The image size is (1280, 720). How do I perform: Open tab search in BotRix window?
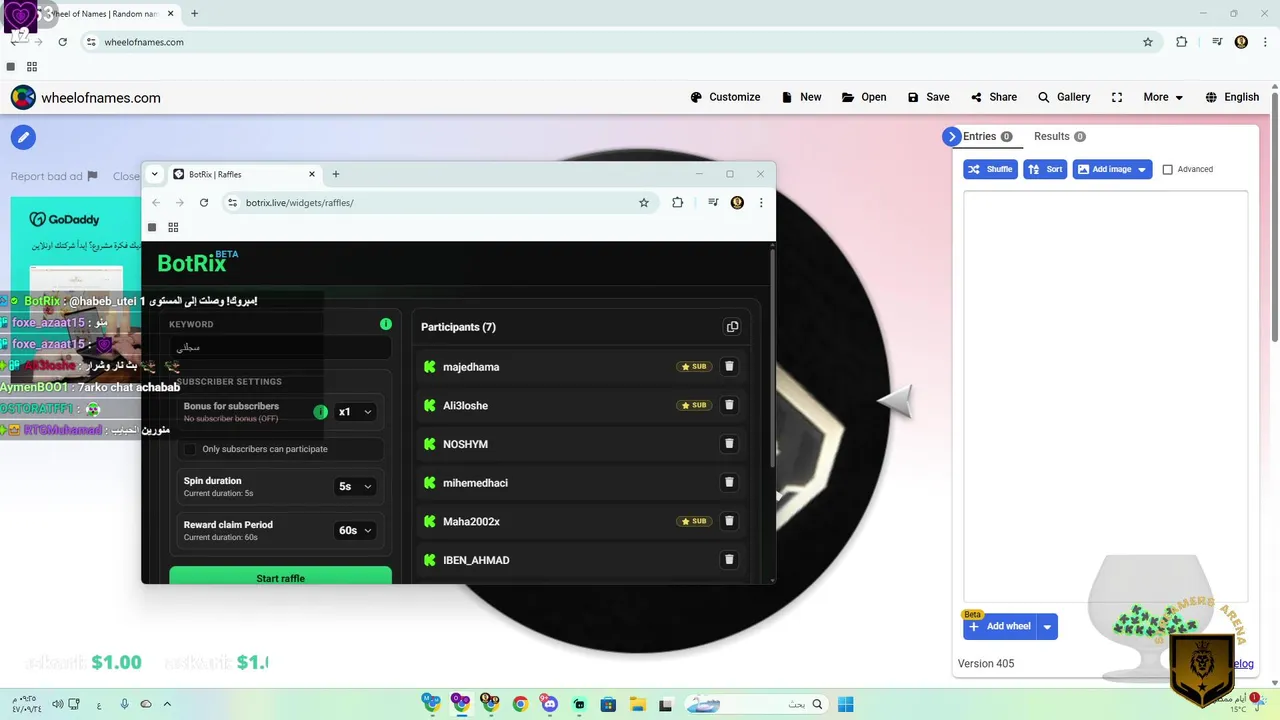click(x=154, y=174)
